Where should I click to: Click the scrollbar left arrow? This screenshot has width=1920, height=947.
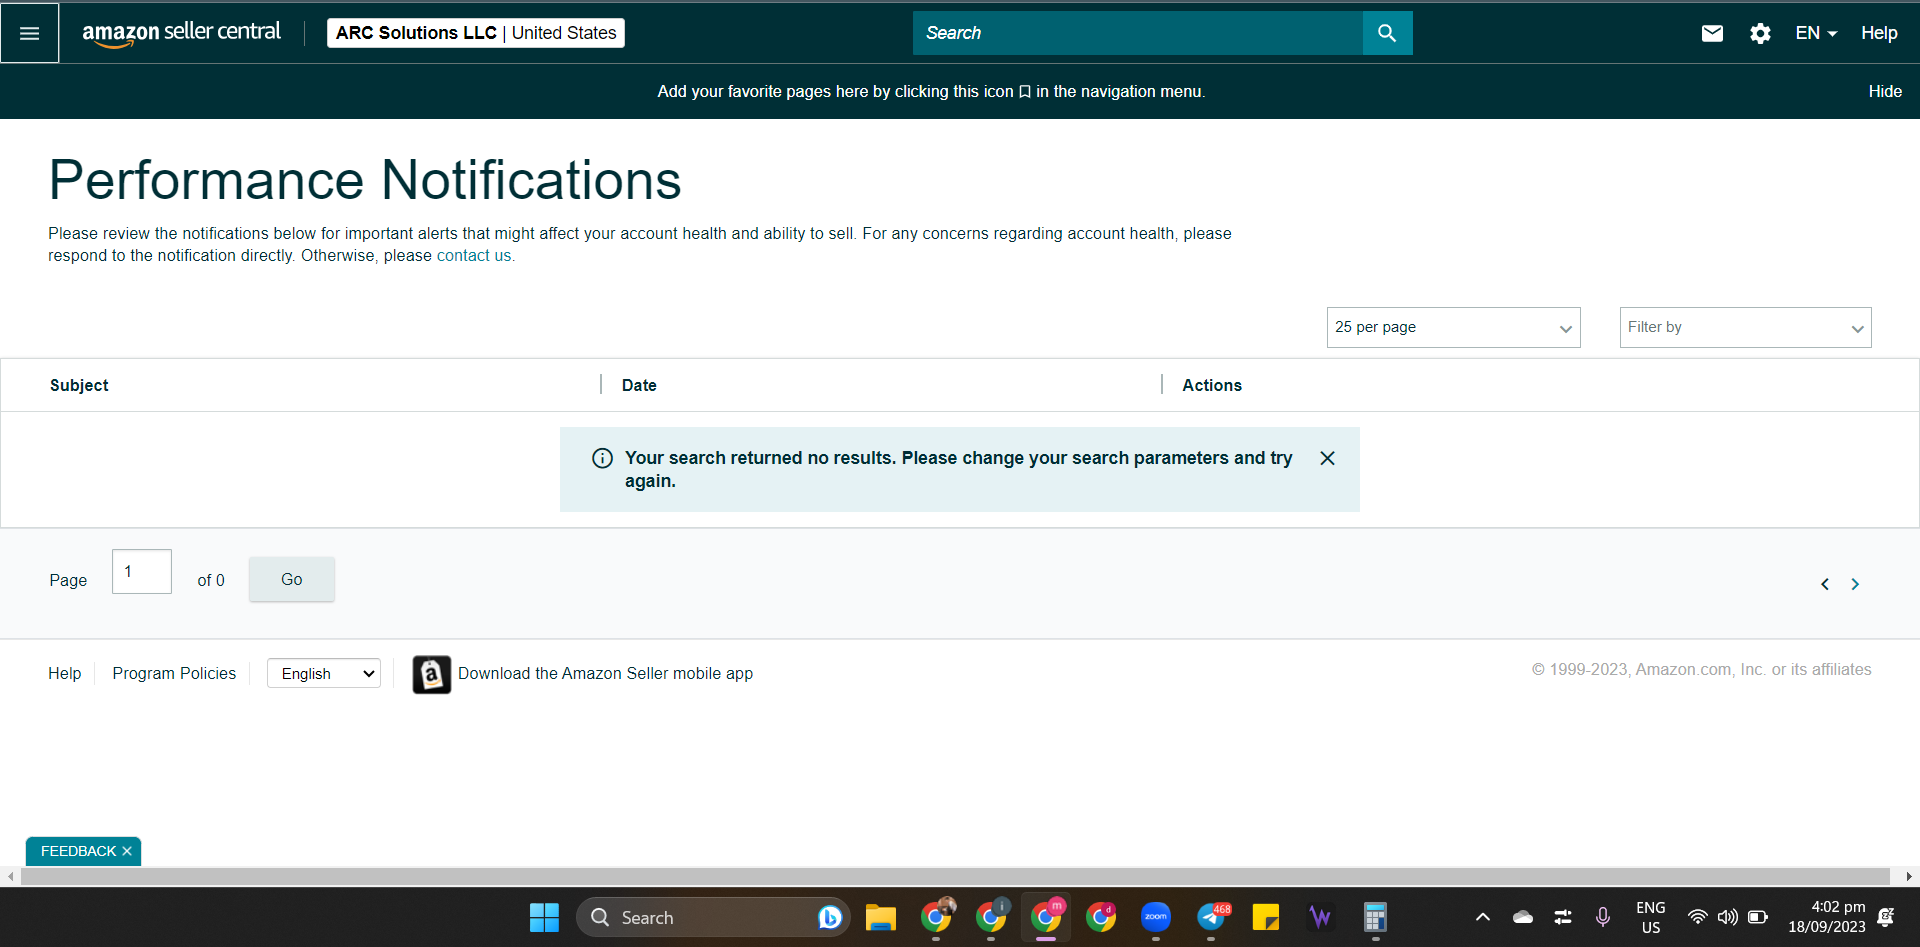tap(10, 877)
